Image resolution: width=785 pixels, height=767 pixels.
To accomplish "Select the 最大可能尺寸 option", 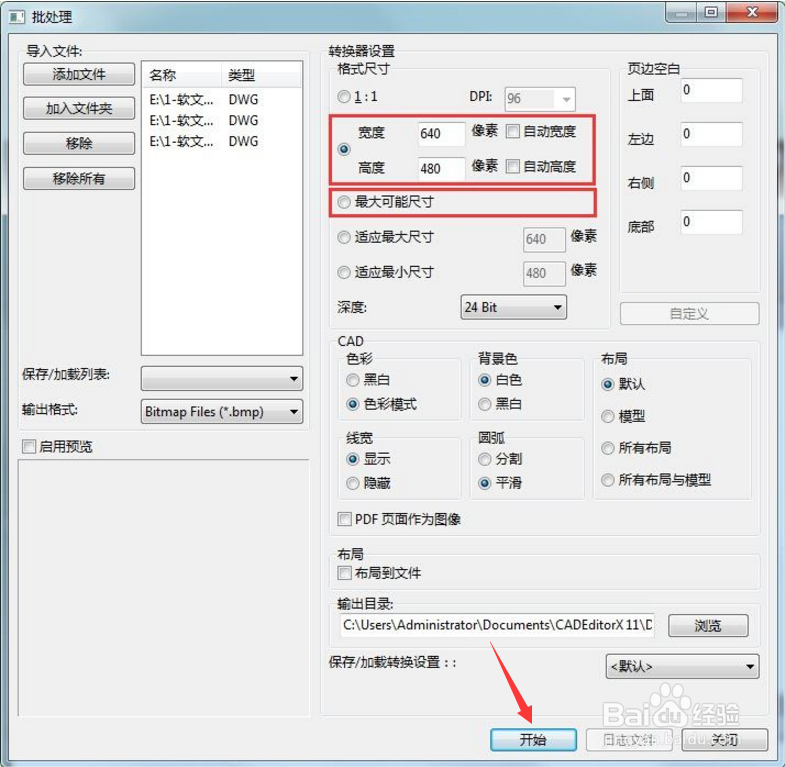I will [343, 202].
